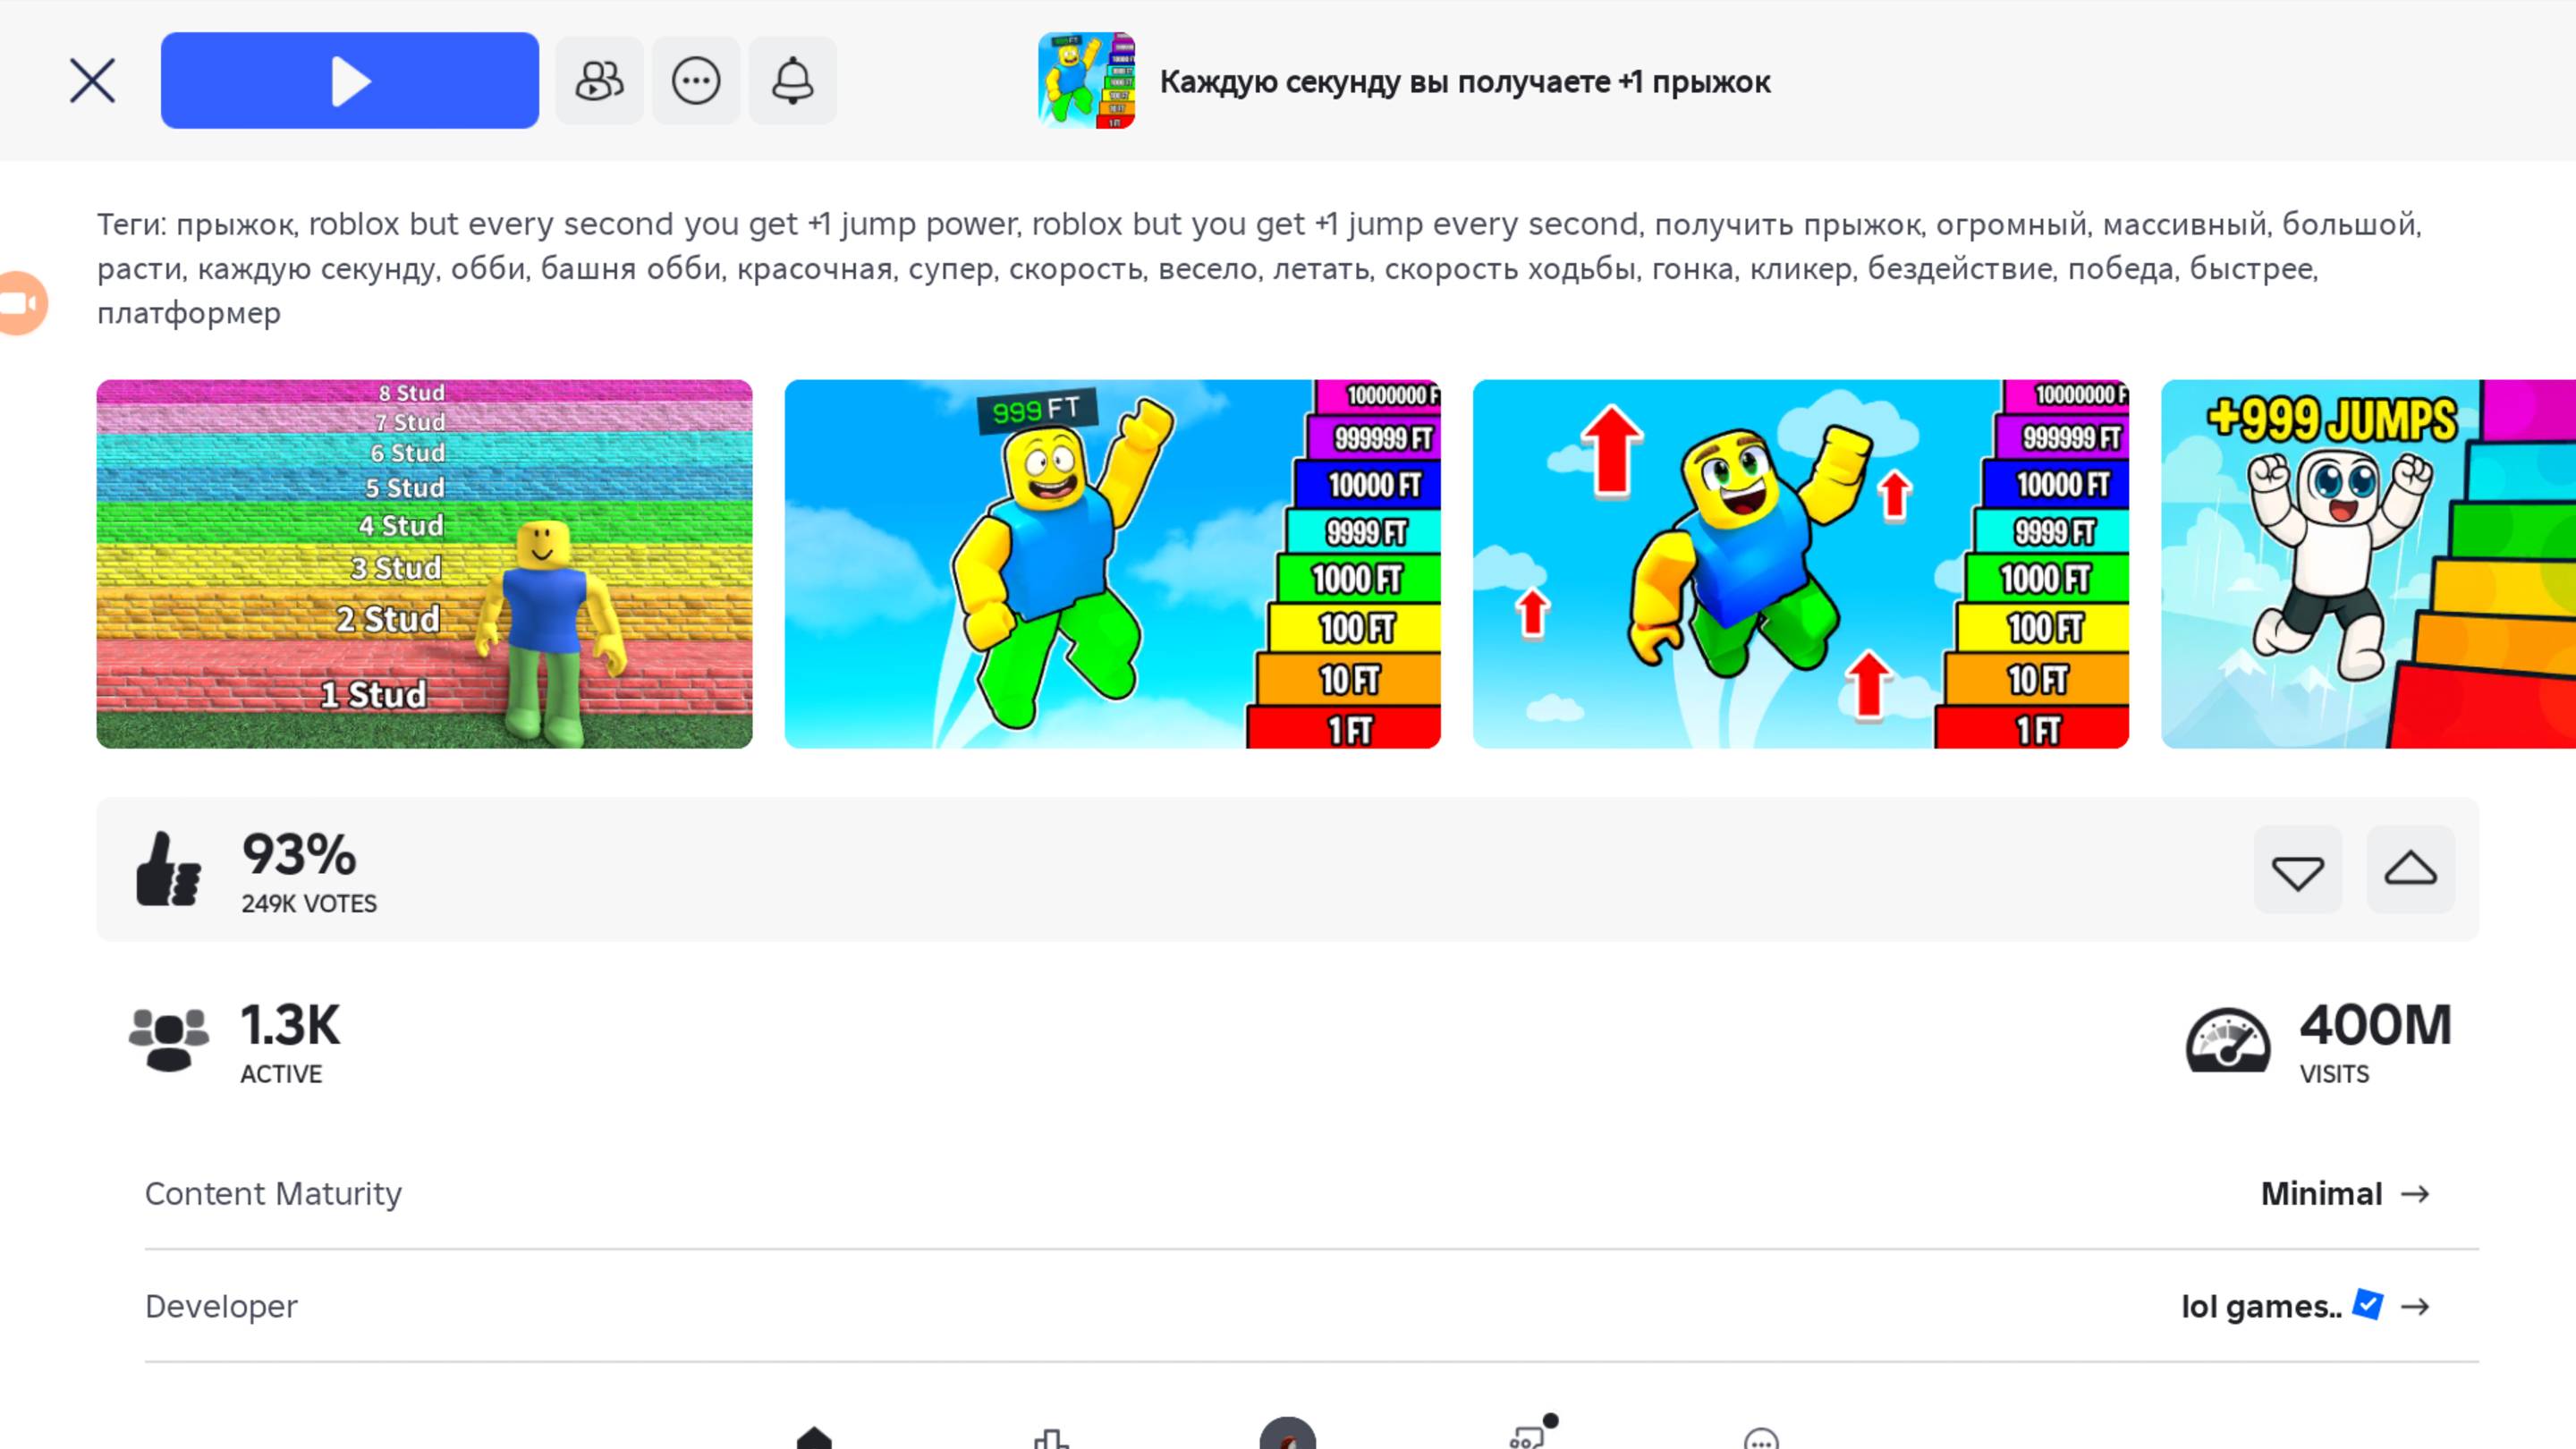Open the Developer row
2576x1449 pixels.
point(1311,1306)
